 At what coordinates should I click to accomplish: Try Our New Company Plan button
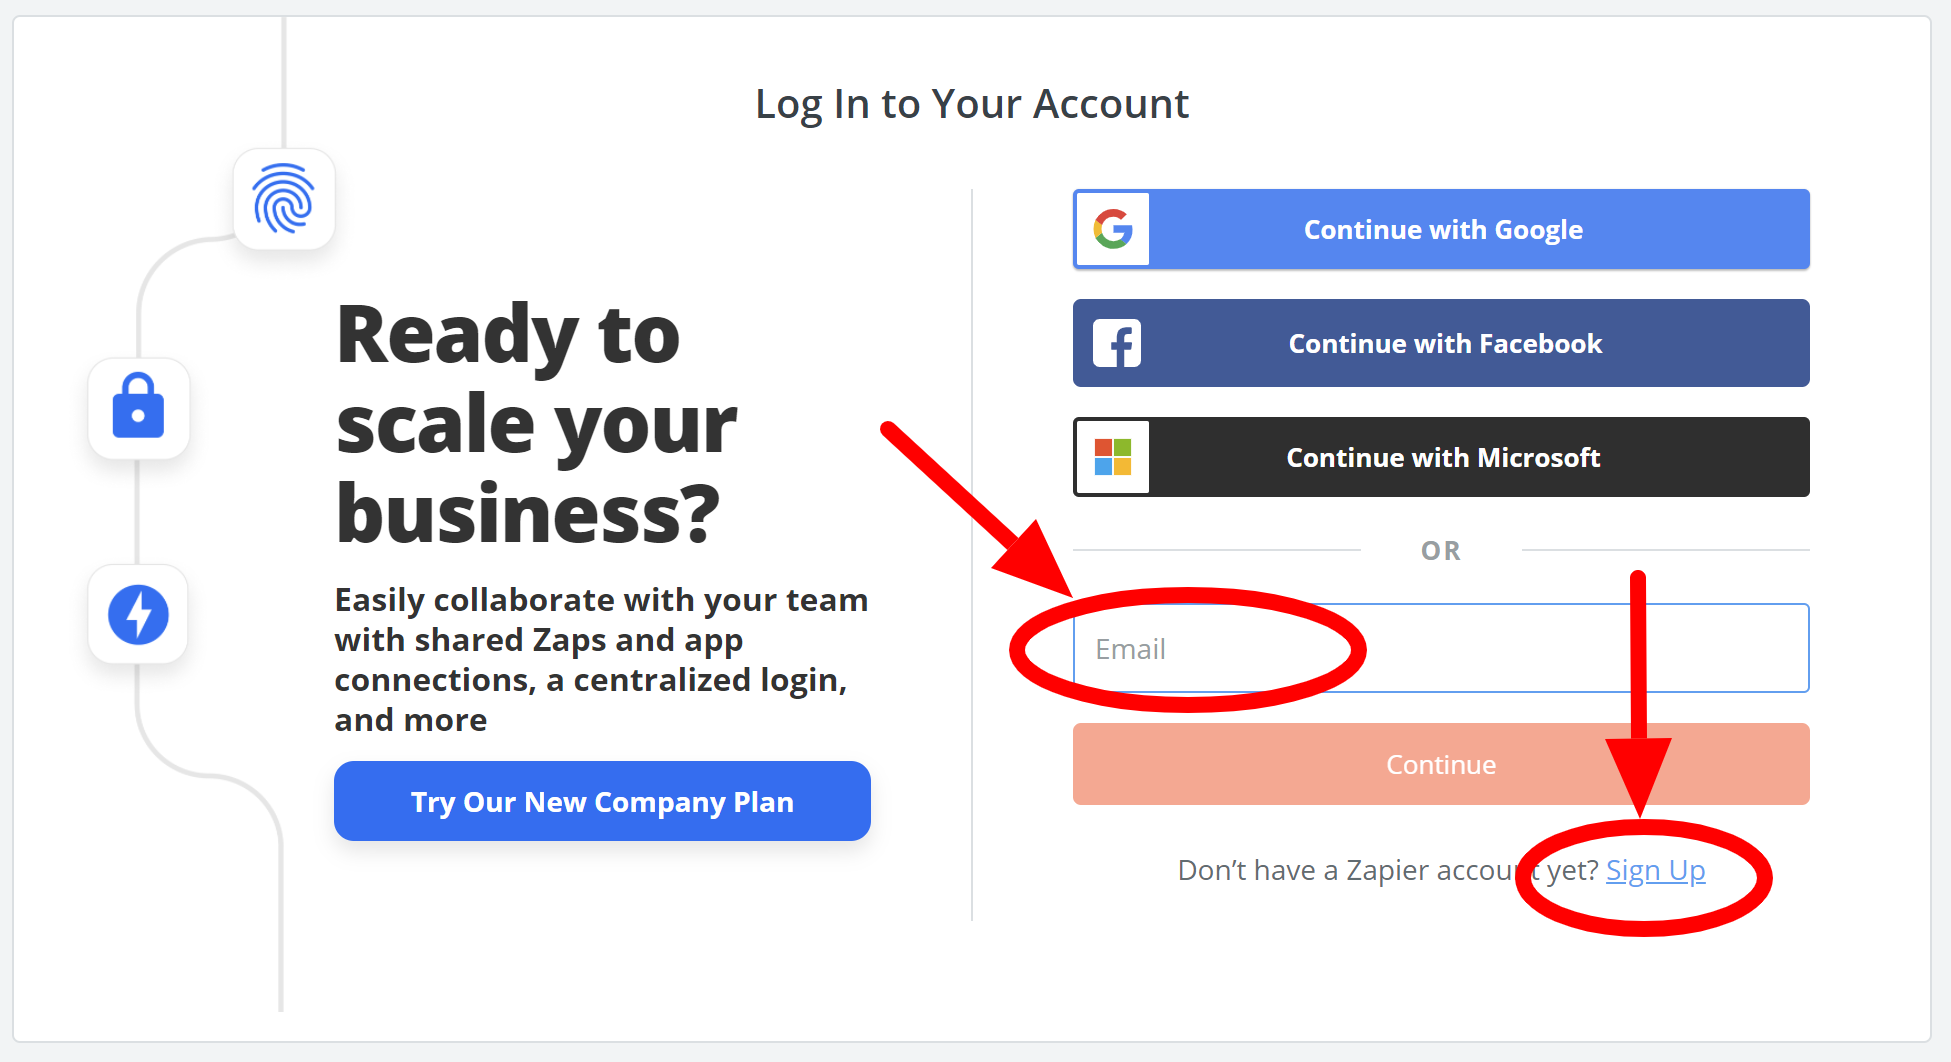coord(602,801)
